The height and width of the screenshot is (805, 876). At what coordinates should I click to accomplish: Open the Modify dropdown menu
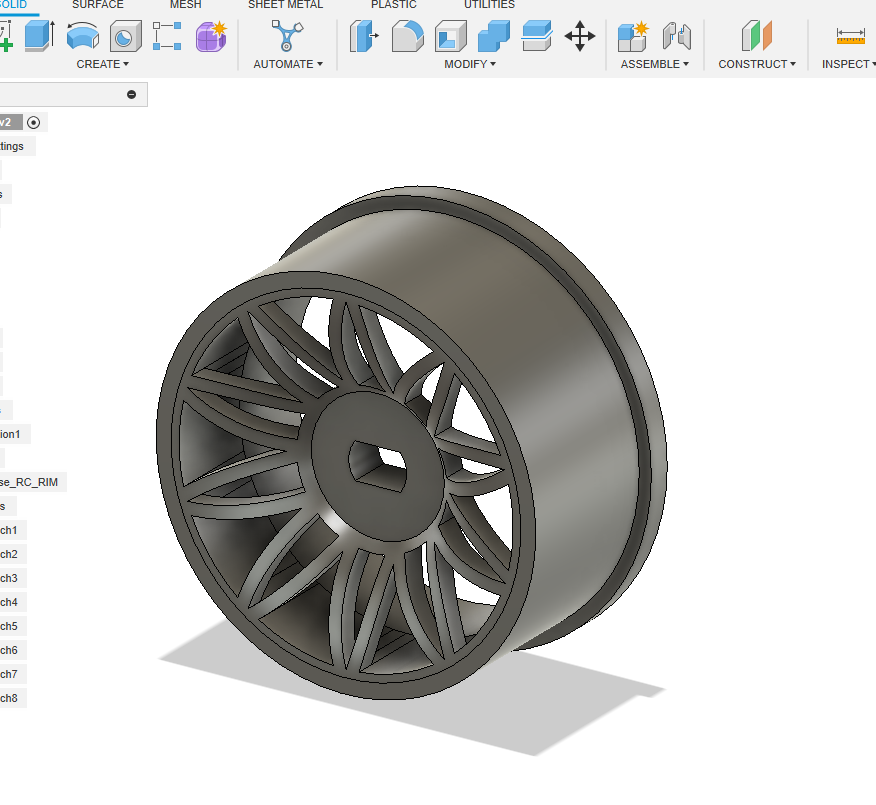(x=469, y=64)
